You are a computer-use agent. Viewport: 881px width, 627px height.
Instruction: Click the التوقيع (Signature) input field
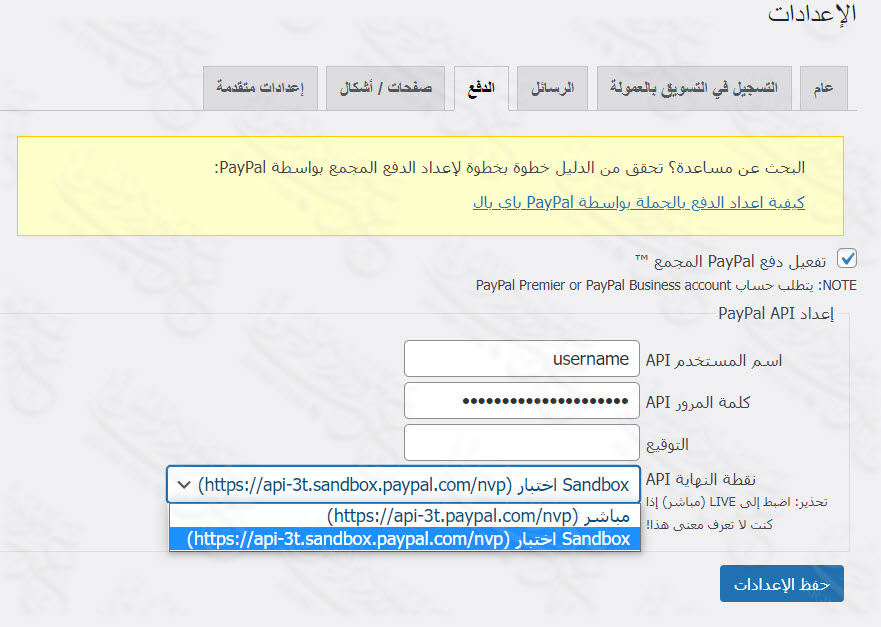point(521,443)
